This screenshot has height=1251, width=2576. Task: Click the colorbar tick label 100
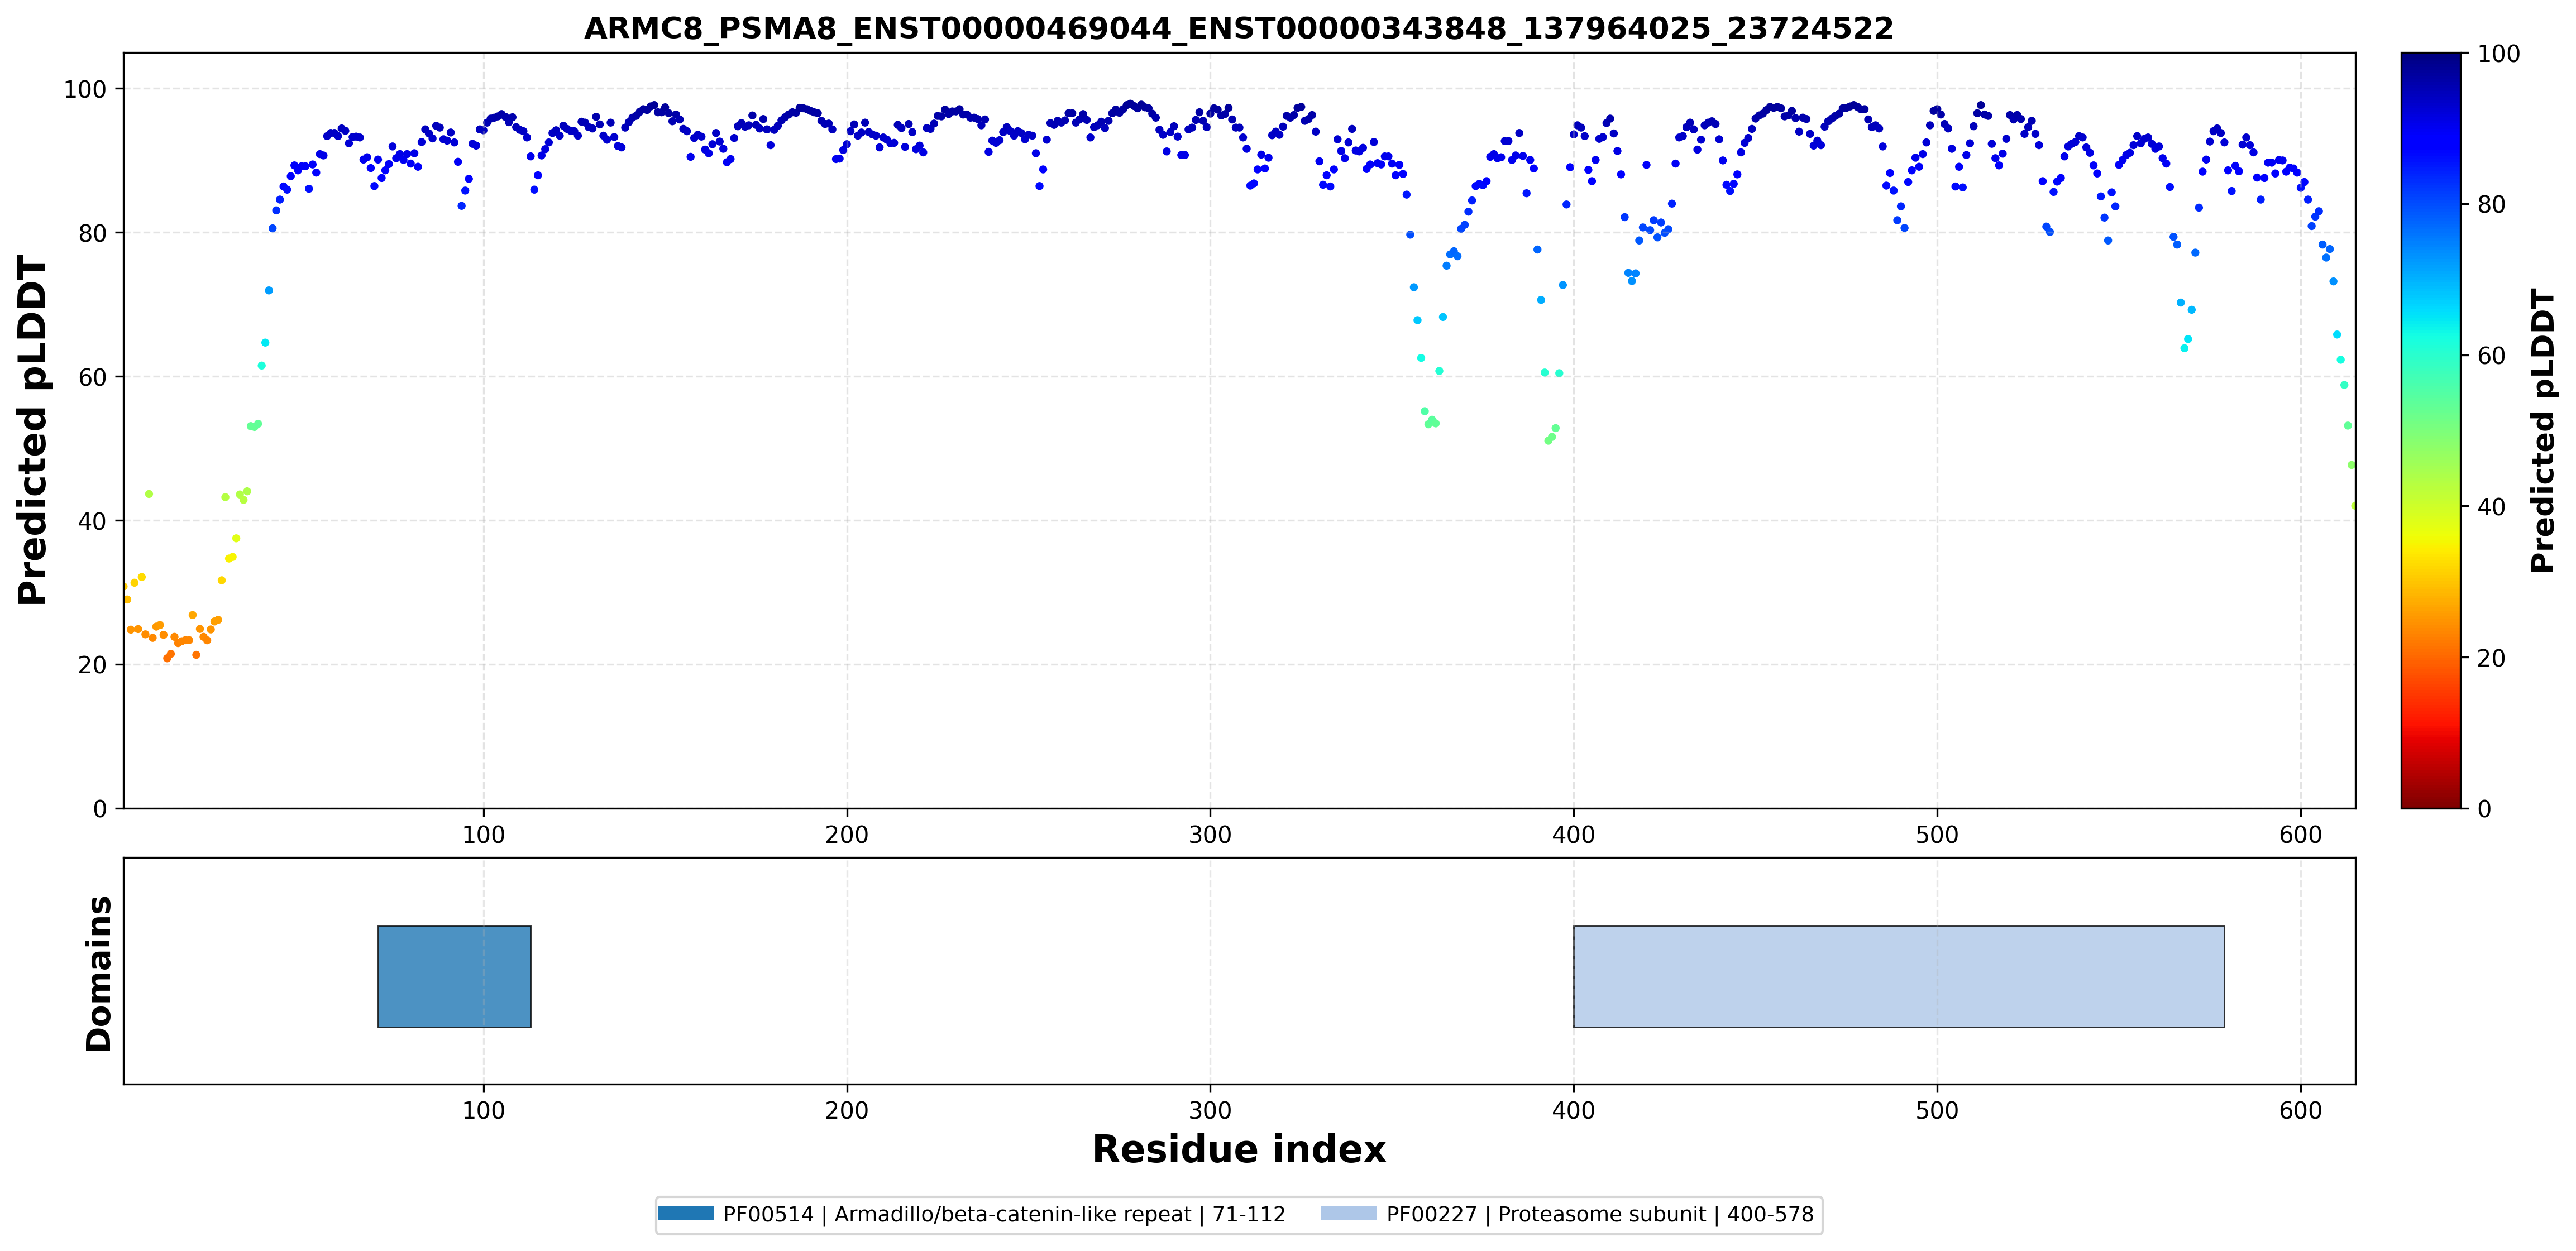coord(2498,54)
